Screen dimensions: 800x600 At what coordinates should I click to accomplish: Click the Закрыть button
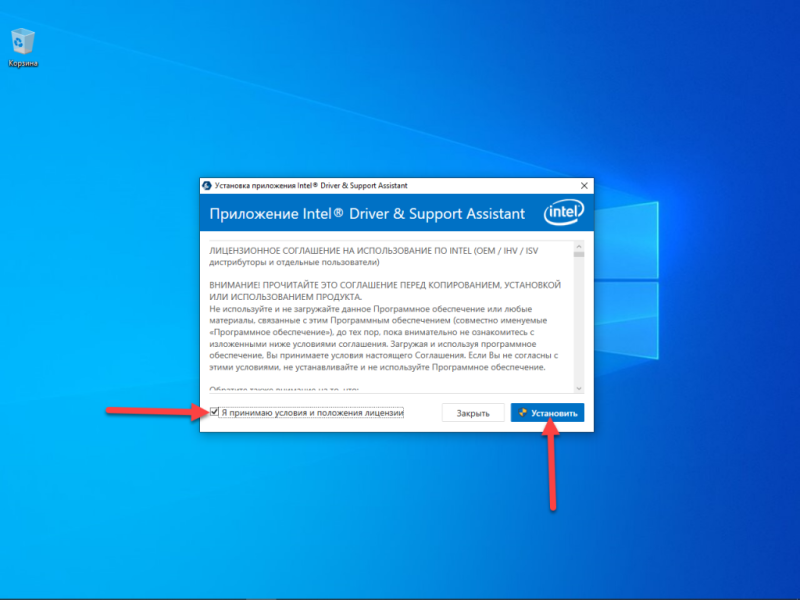pyautogui.click(x=473, y=413)
